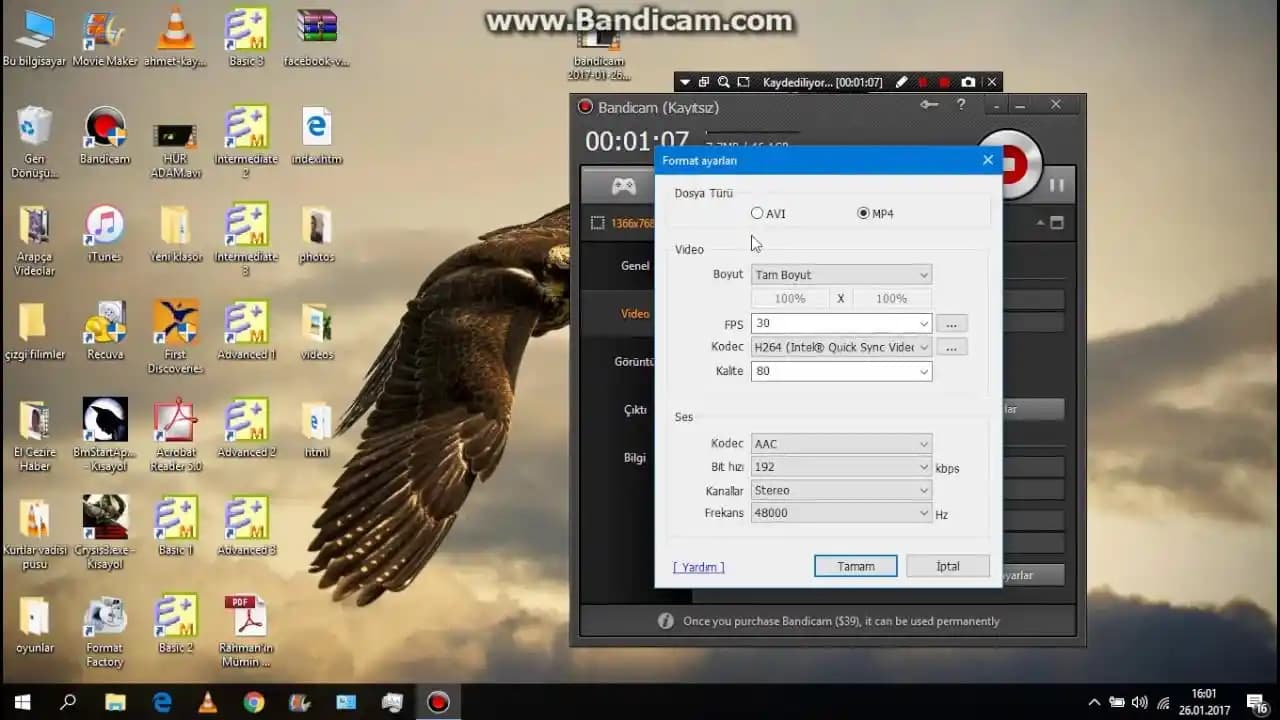
Task: Click the width 100% field
Action: click(790, 298)
